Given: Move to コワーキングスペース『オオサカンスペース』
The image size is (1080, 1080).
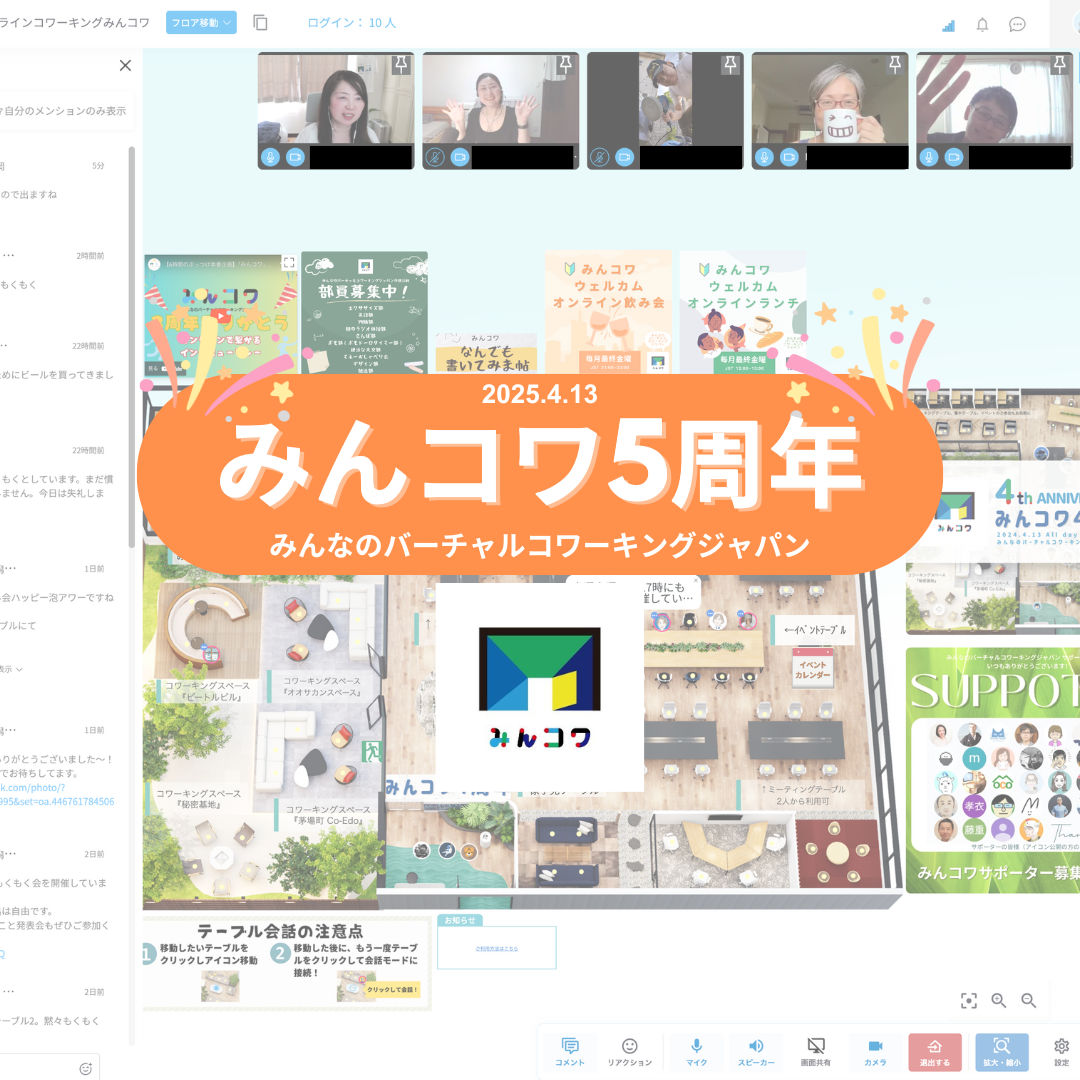Looking at the screenshot, I should (322, 687).
